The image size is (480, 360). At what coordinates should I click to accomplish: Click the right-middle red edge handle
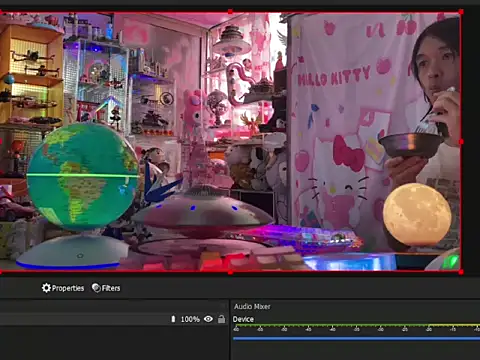tap(461, 142)
